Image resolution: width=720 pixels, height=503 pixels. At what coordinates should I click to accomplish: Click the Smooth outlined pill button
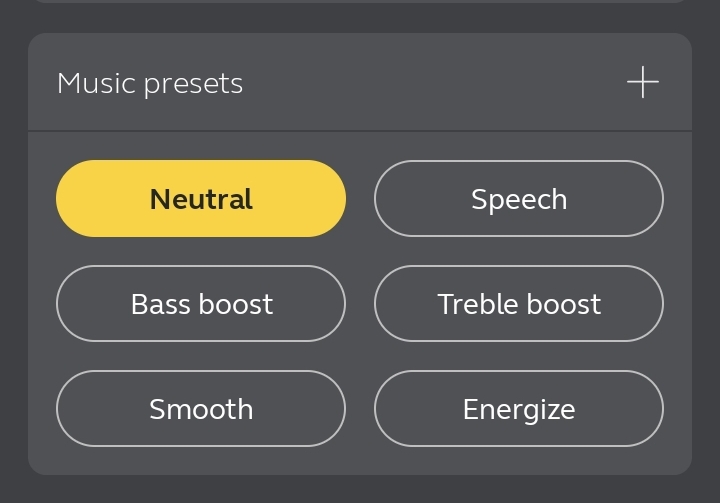[201, 408]
